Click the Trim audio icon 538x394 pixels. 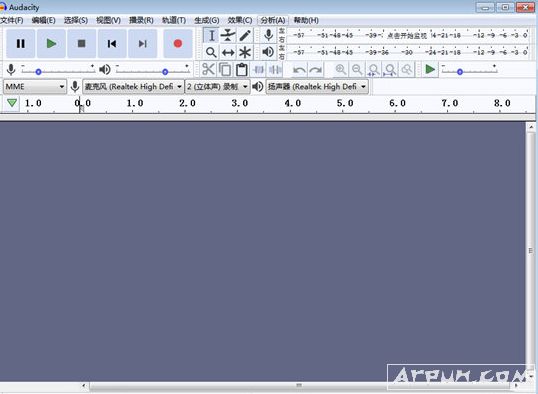pyautogui.click(x=258, y=70)
